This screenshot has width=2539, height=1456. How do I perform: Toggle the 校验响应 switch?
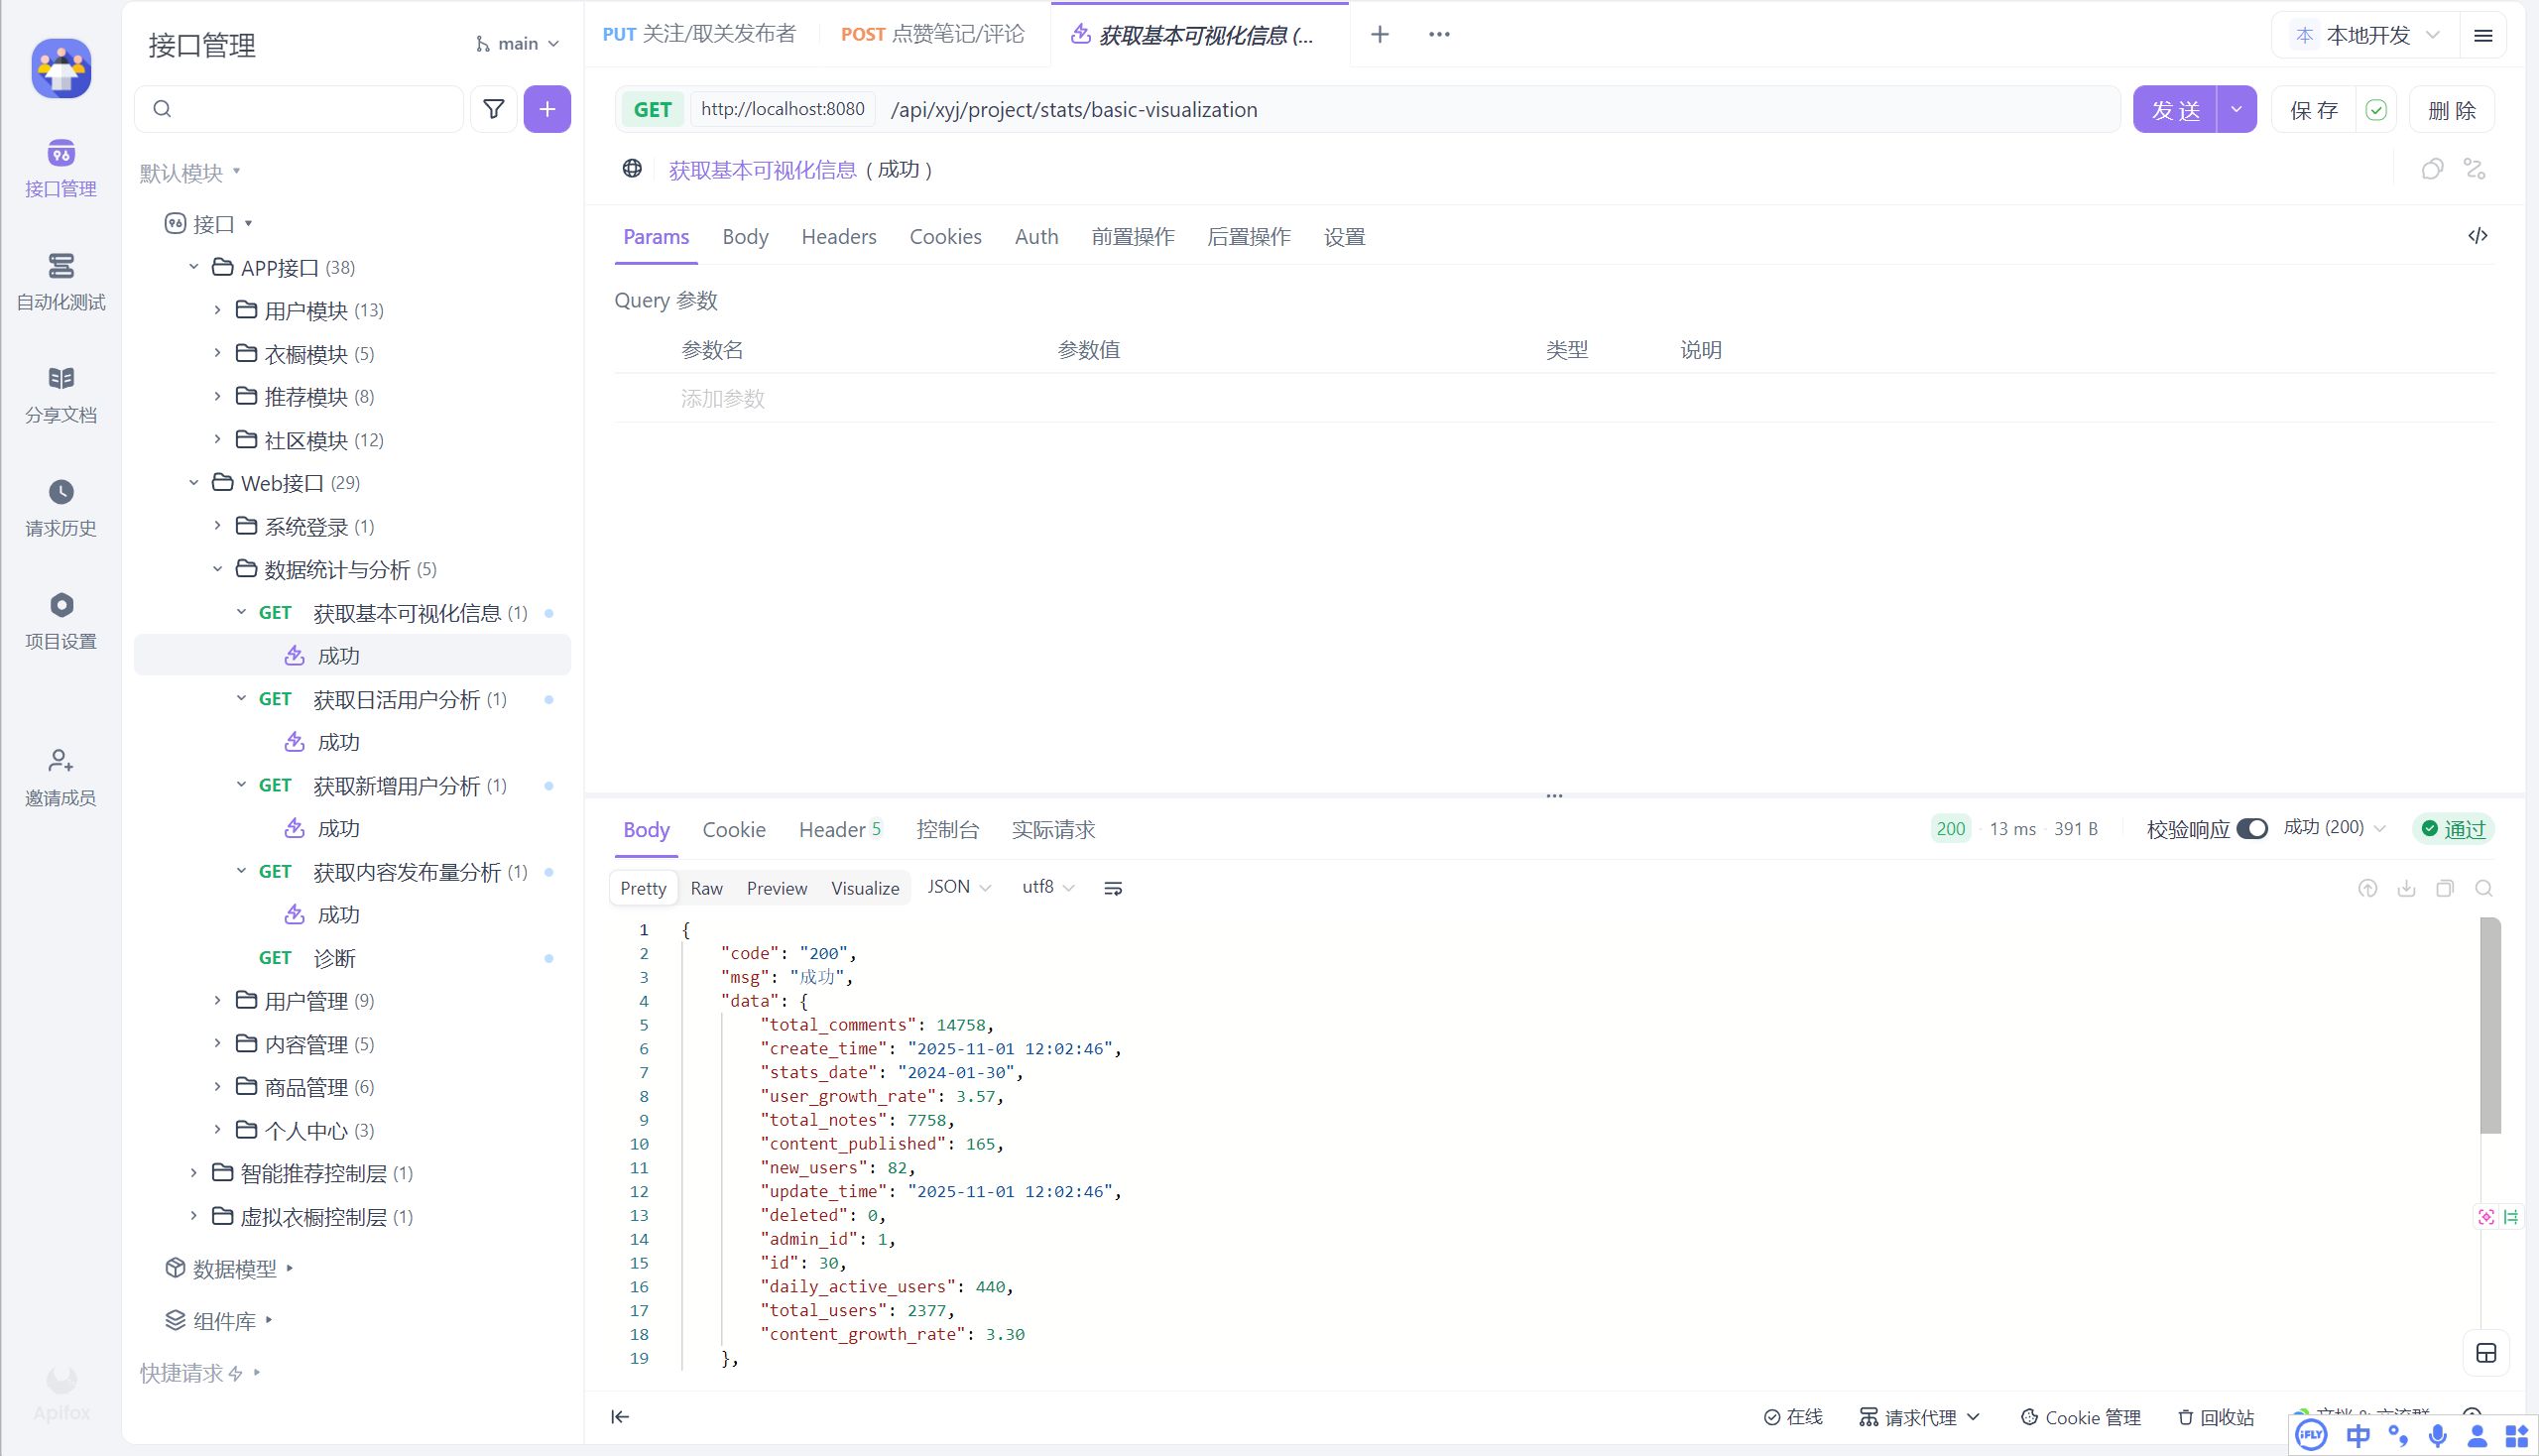click(2252, 828)
